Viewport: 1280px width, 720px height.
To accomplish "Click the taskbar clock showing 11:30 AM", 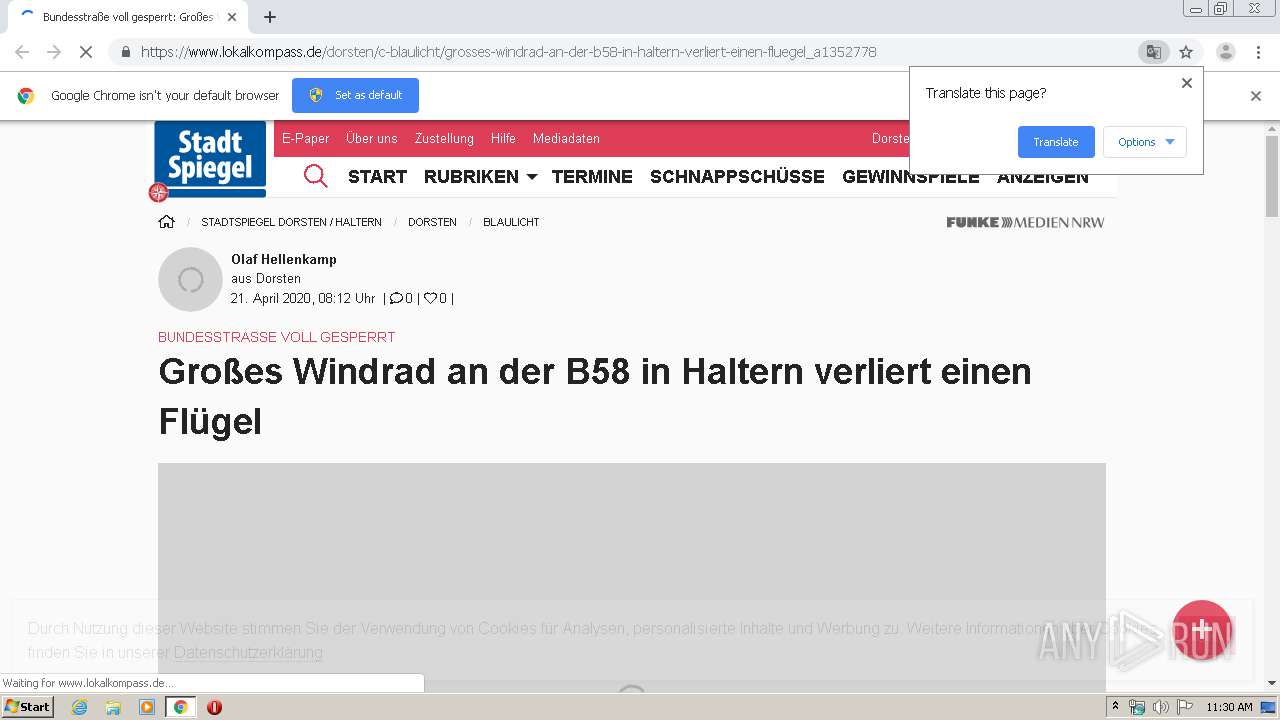I will click(1229, 707).
